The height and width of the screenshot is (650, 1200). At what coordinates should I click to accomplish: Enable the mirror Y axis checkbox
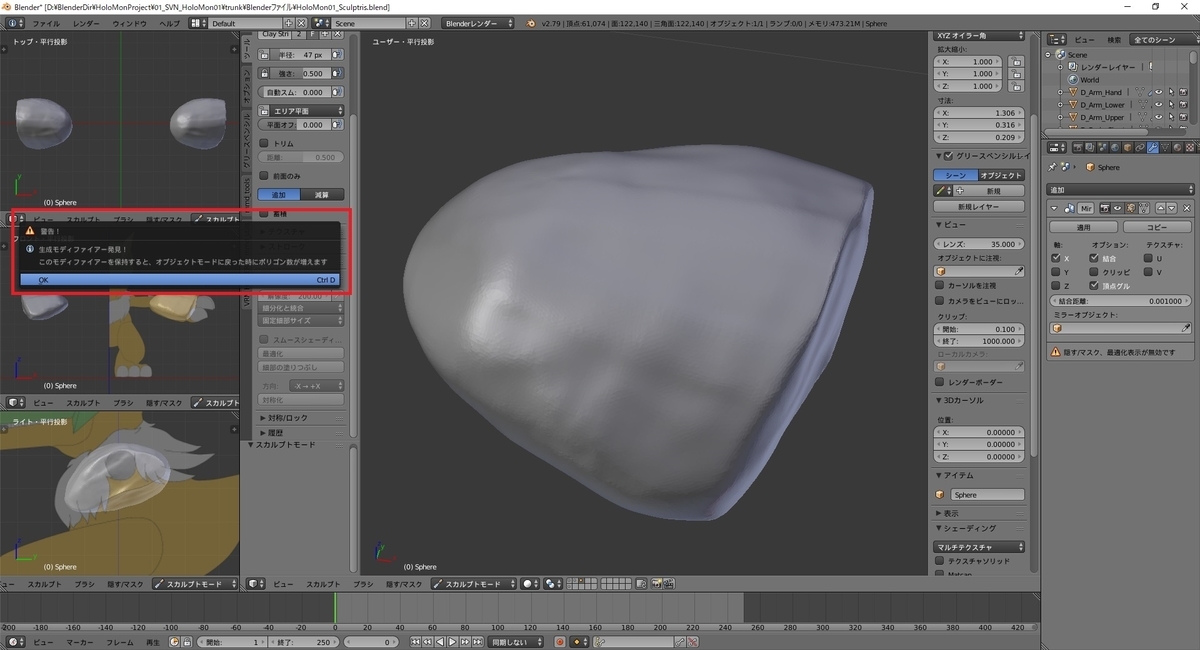[1056, 272]
